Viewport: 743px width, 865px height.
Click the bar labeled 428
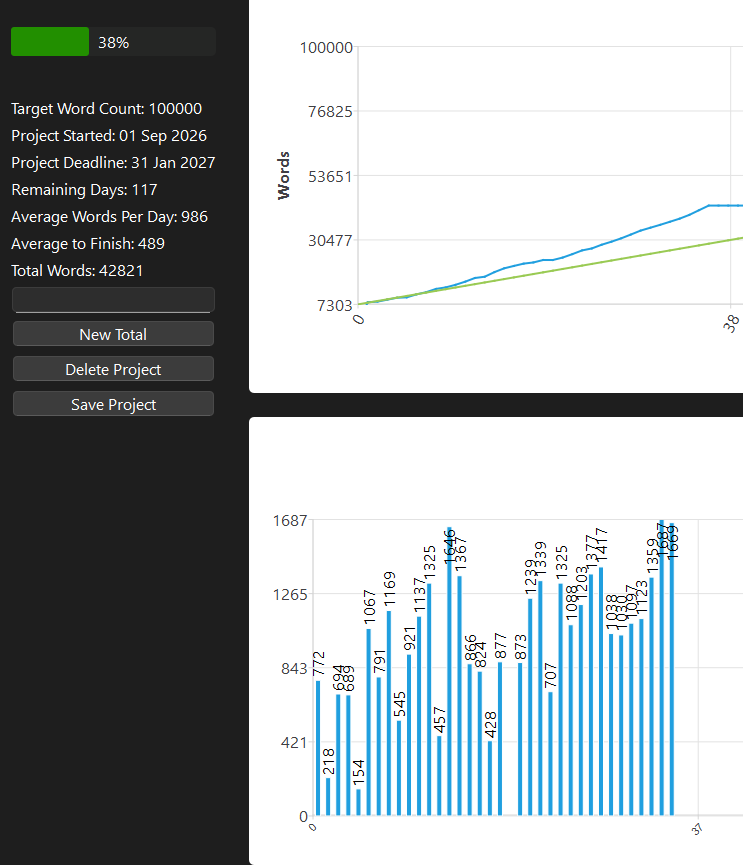[x=490, y=778]
